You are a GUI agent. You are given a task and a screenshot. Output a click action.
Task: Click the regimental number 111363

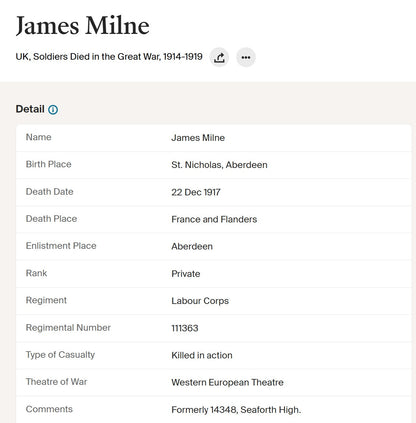click(x=185, y=328)
